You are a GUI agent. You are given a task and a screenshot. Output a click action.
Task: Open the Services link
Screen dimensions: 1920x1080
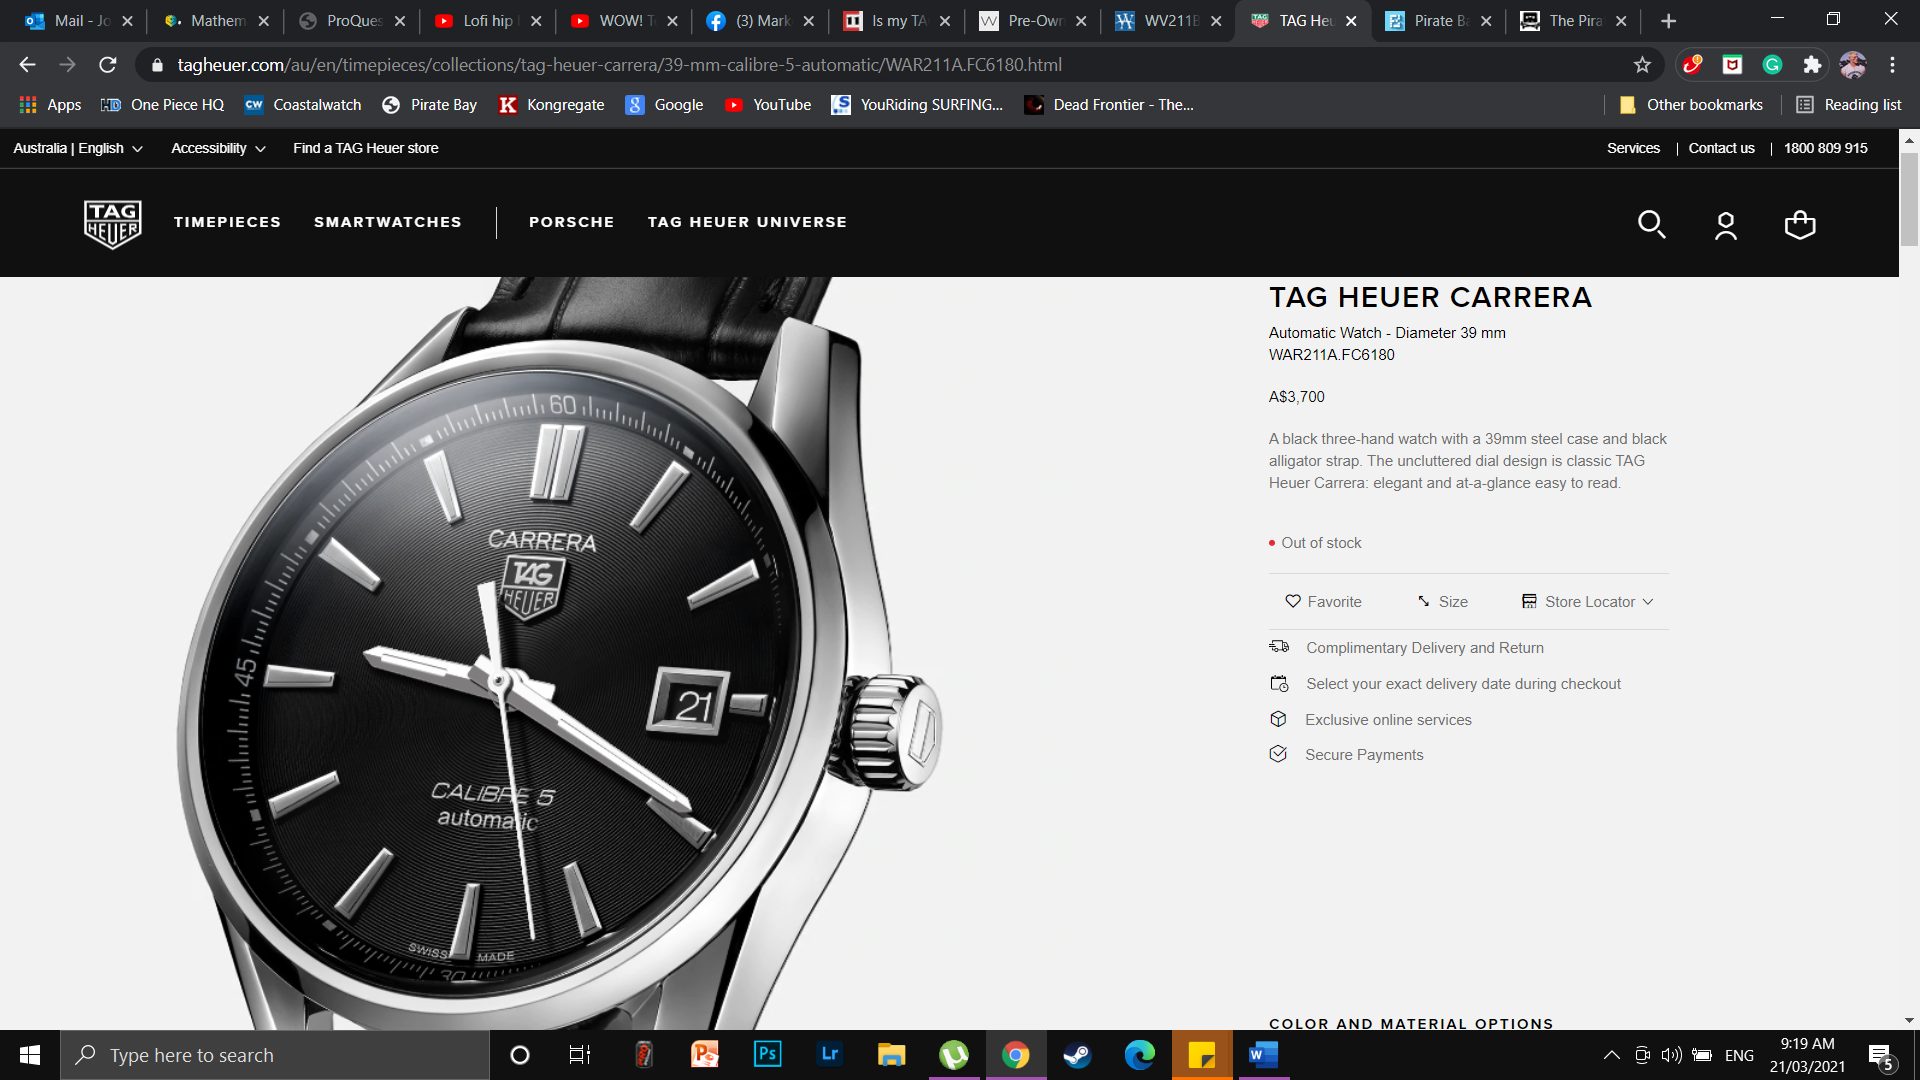[1633, 148]
